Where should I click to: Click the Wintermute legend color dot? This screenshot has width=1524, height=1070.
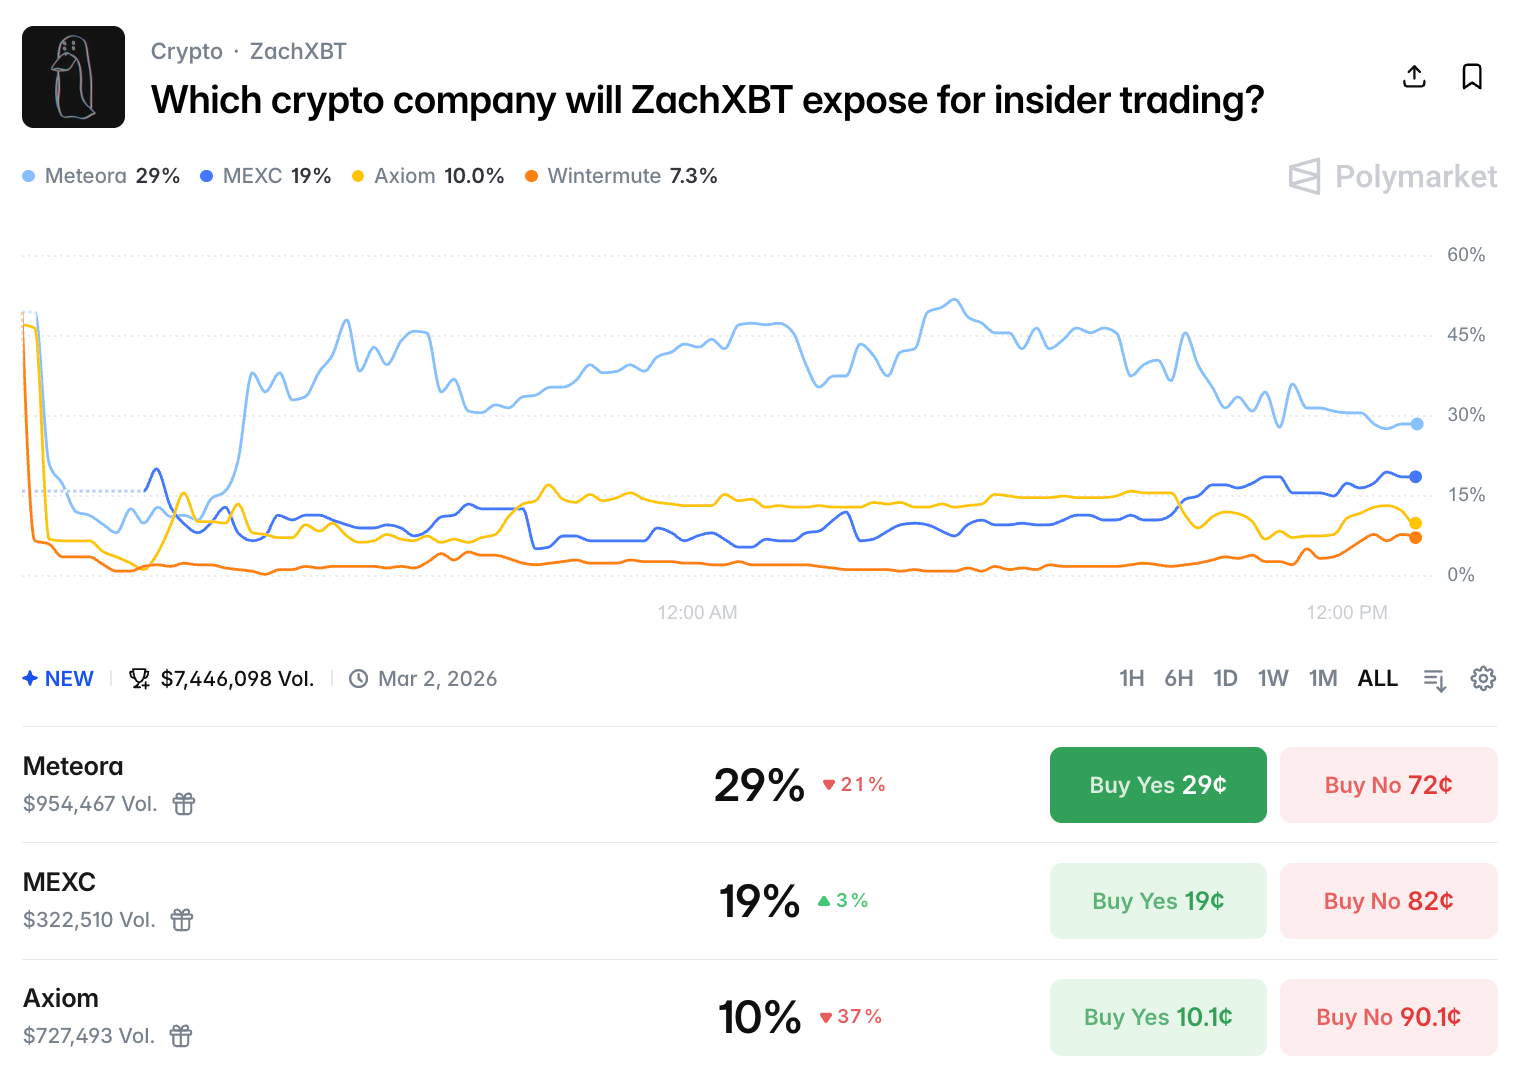[532, 176]
